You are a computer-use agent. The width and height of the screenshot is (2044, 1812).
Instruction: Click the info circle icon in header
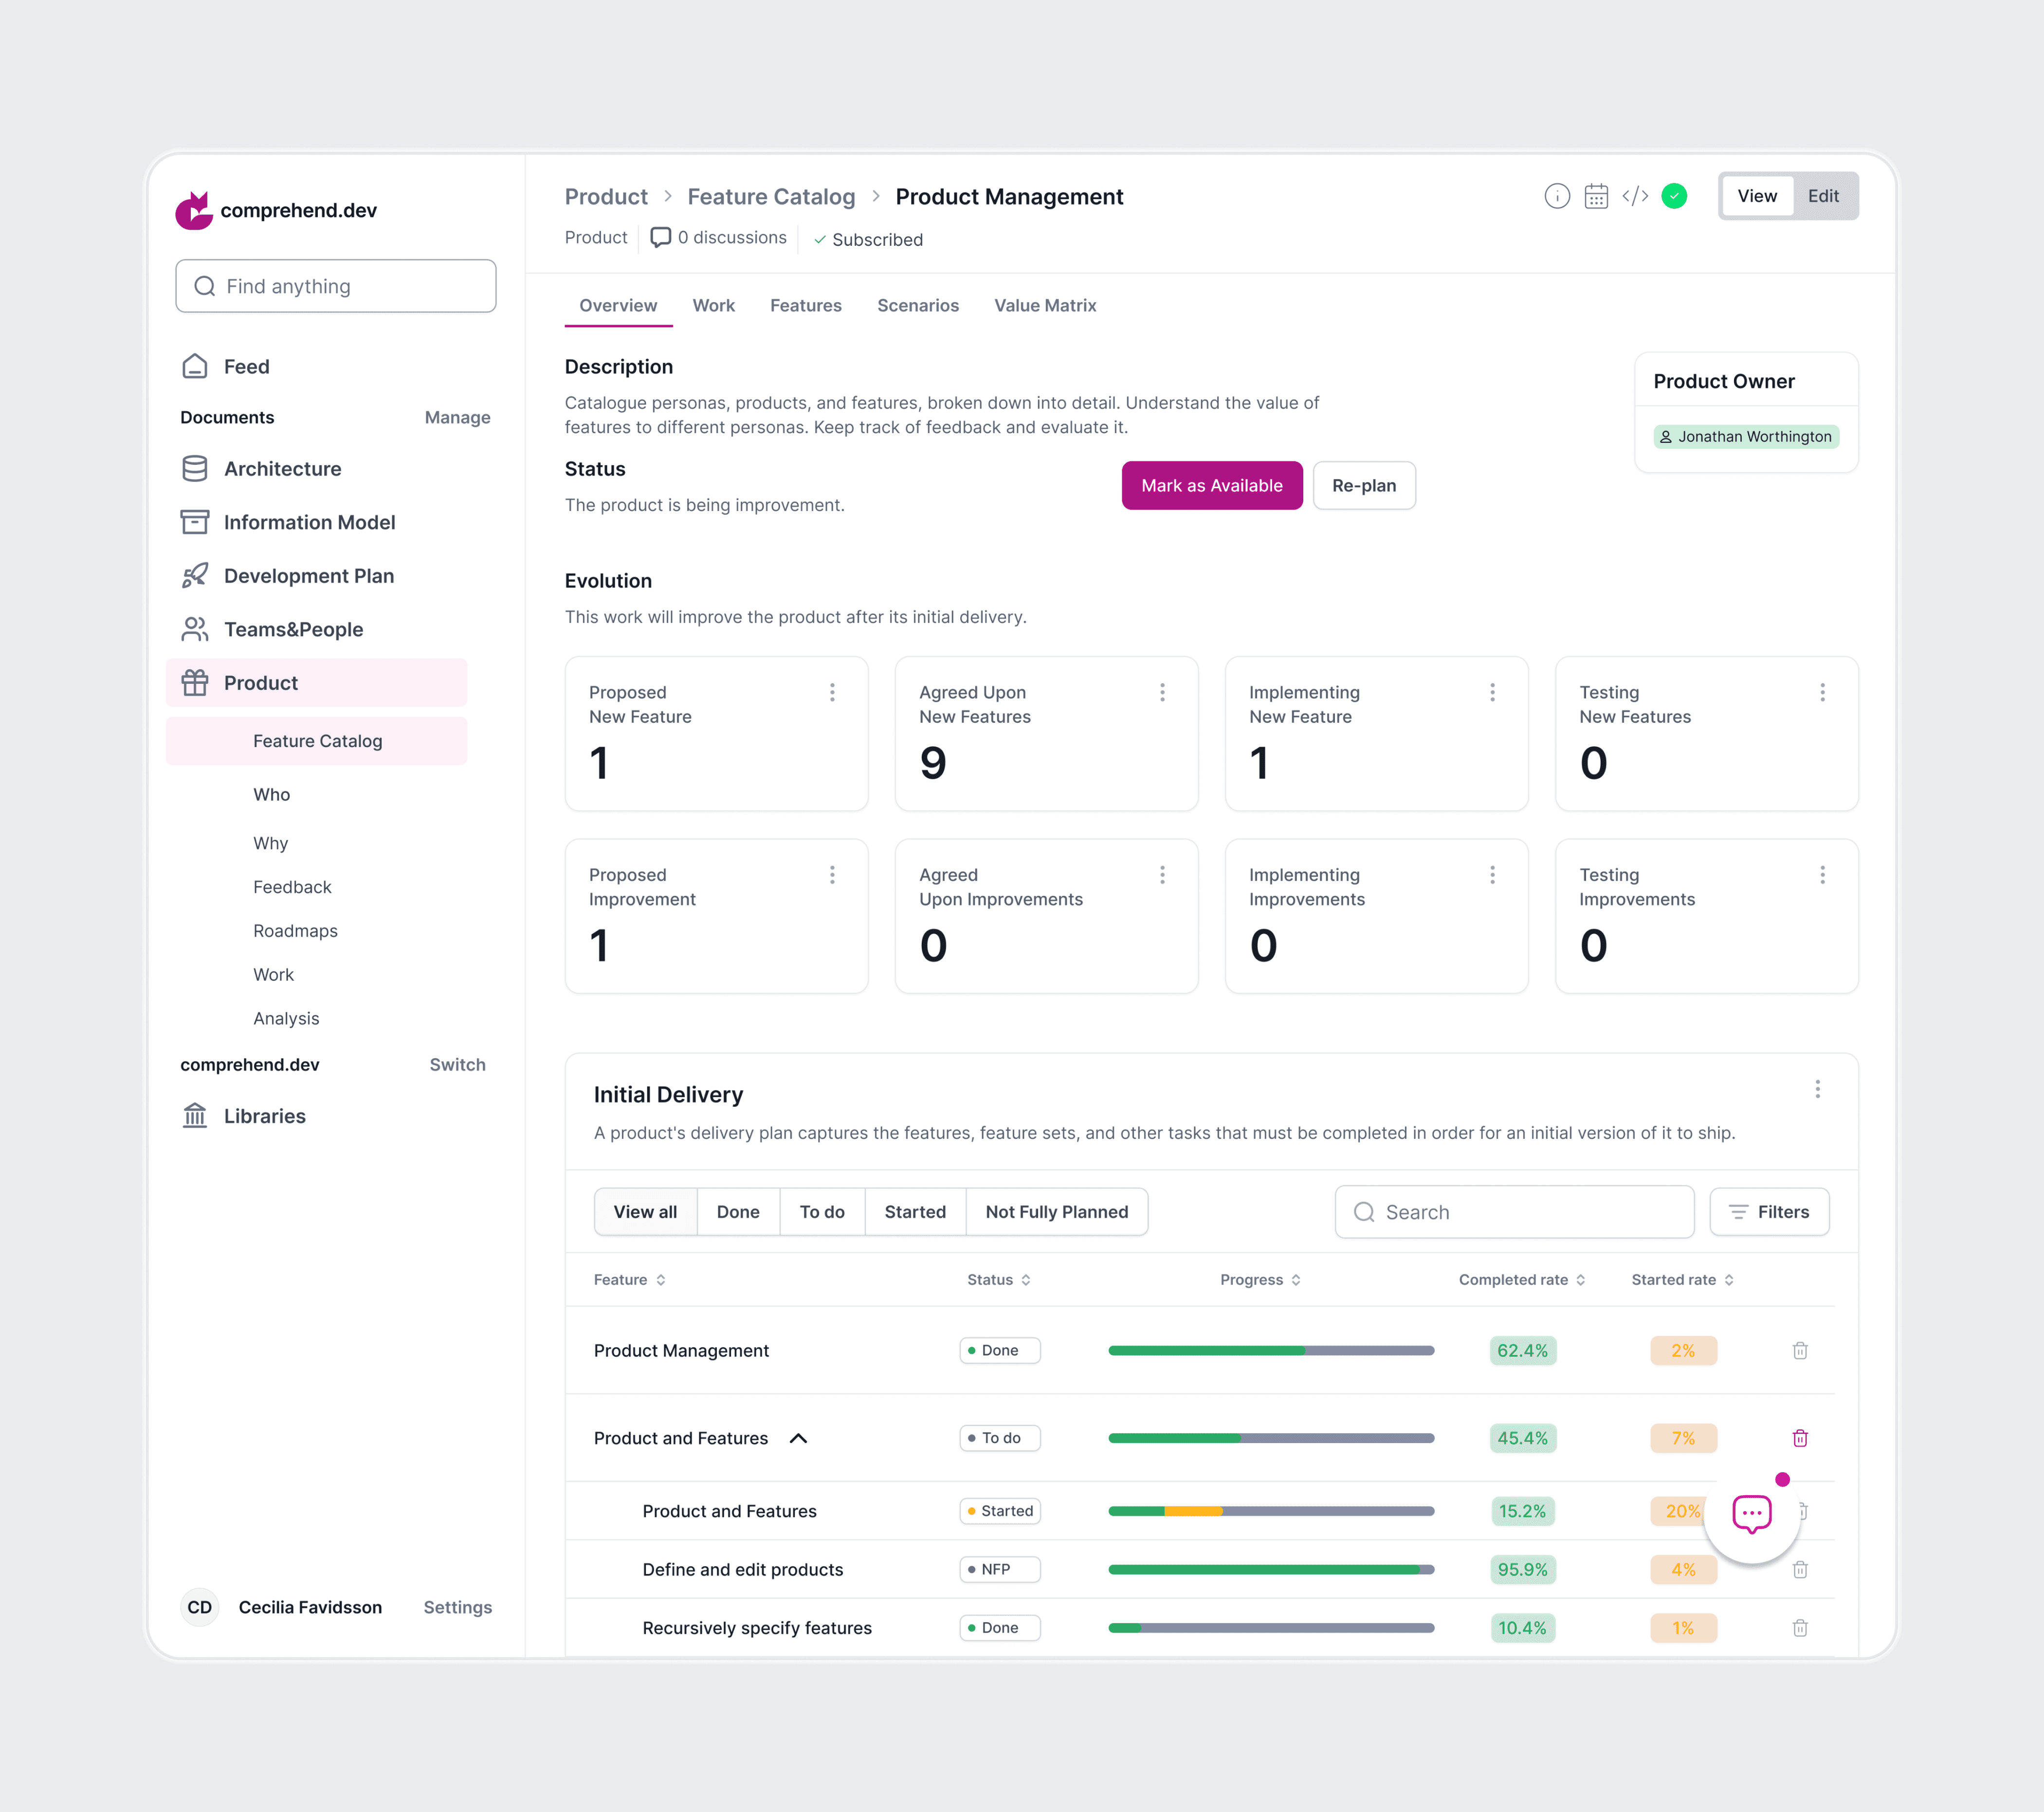click(x=1556, y=196)
